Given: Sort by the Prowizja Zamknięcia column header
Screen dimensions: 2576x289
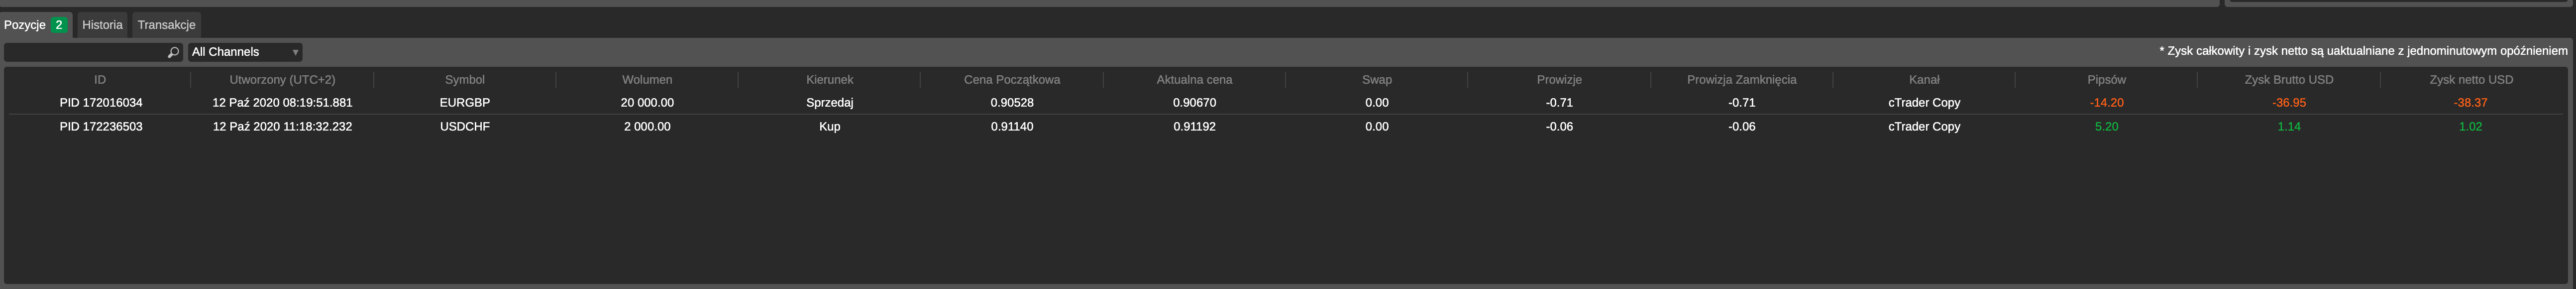Looking at the screenshot, I should click(x=1741, y=79).
